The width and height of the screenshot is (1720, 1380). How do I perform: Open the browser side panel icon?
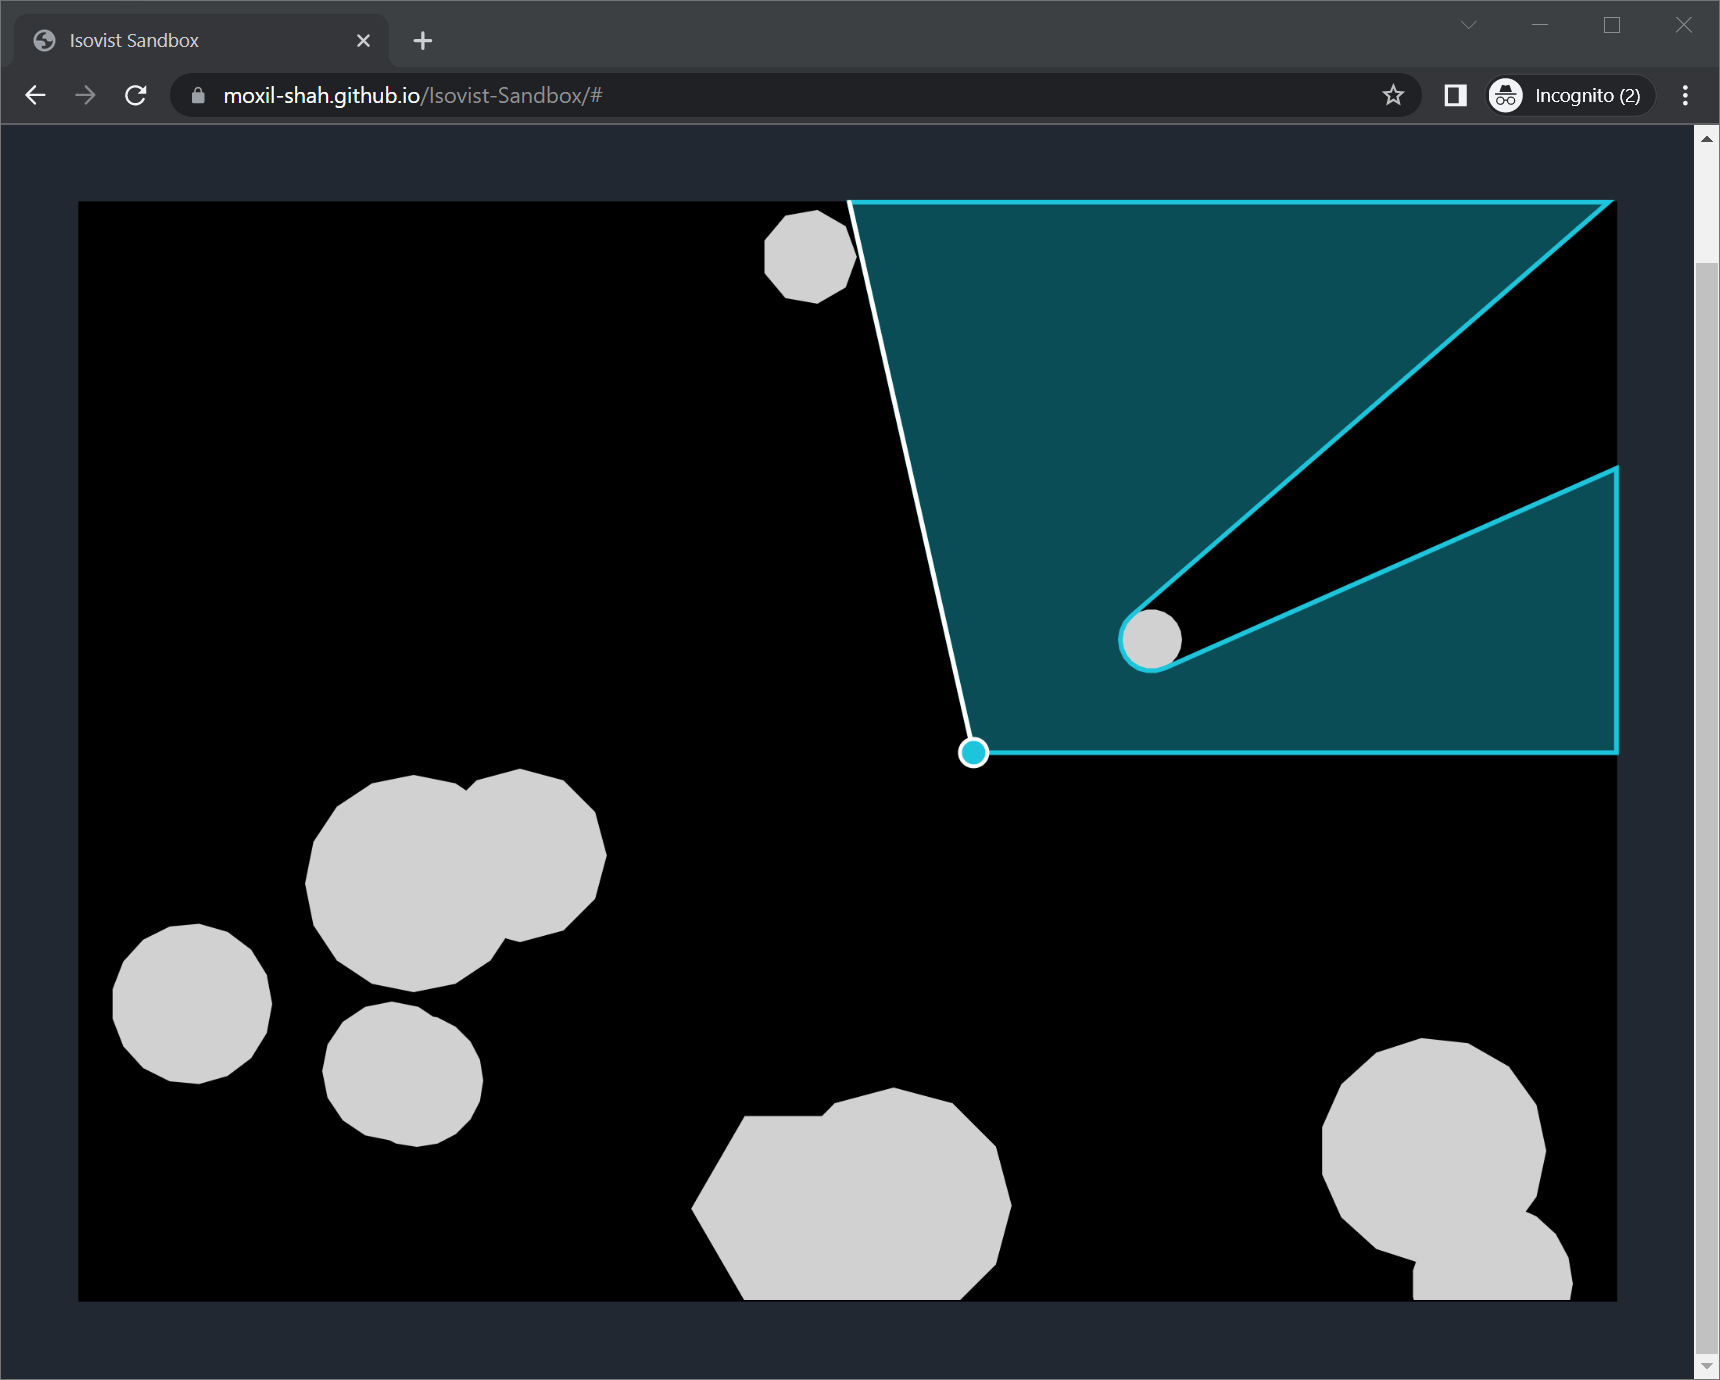pyautogui.click(x=1455, y=95)
